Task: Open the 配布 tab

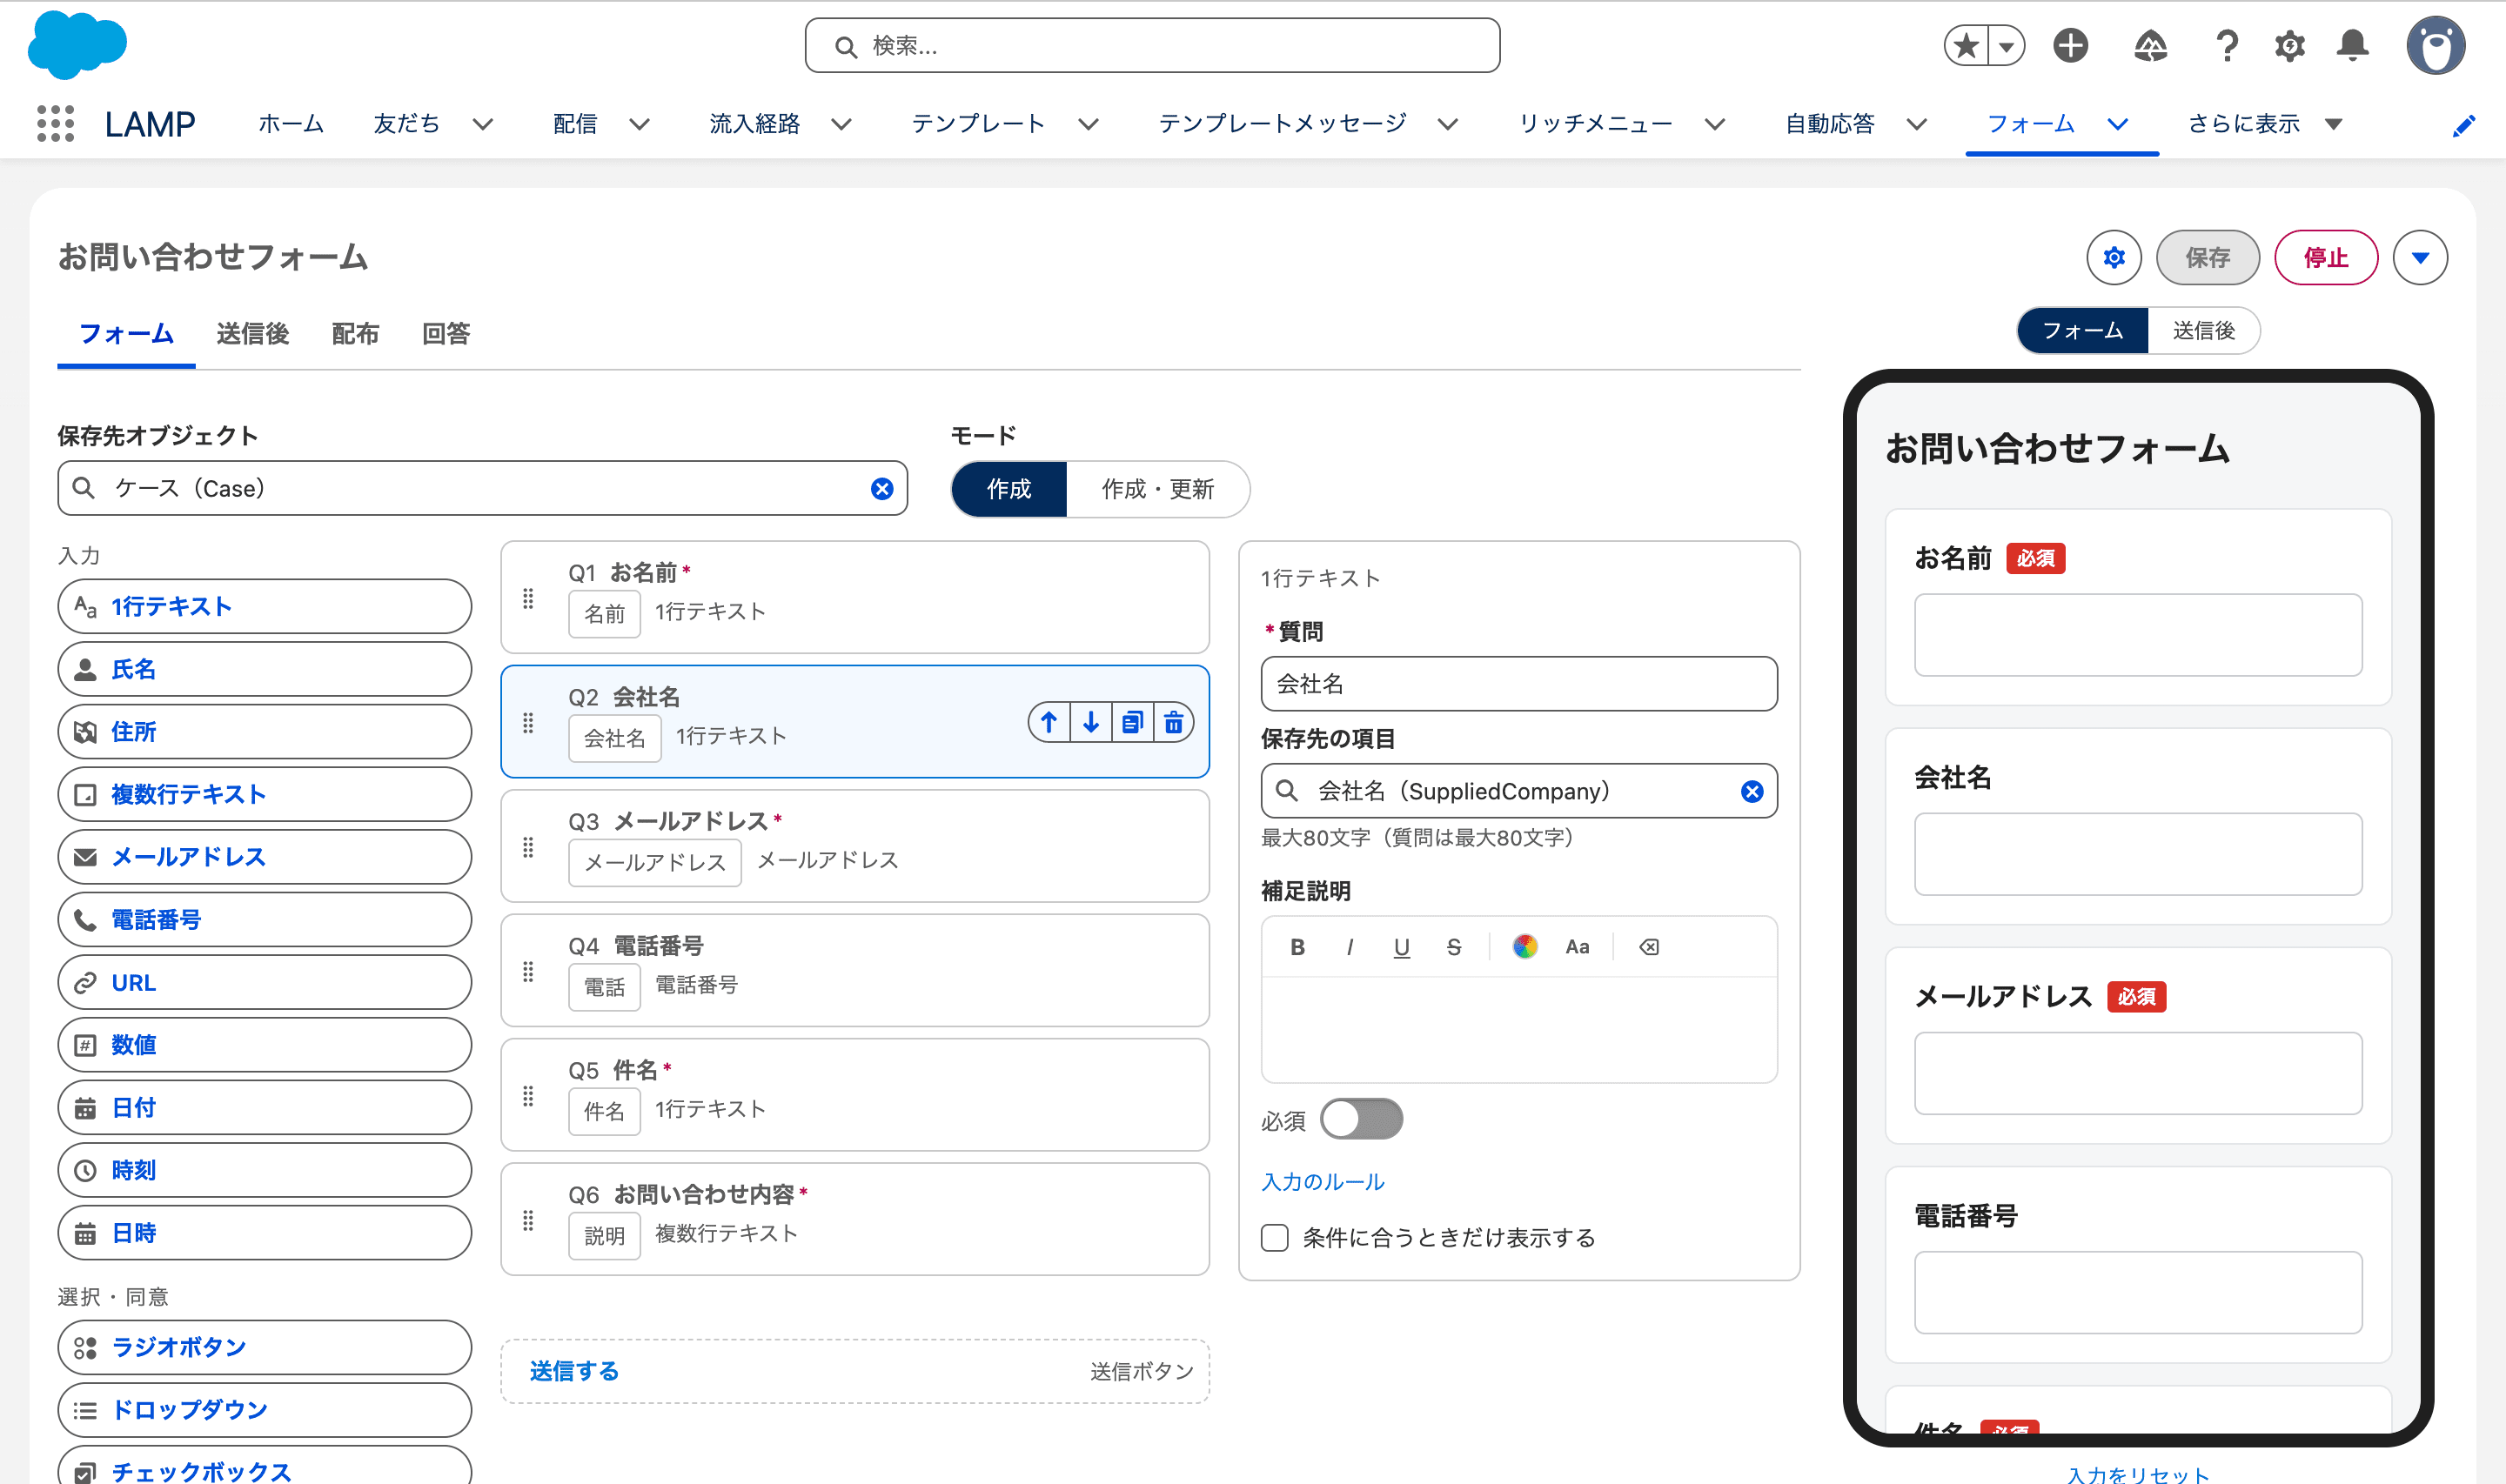Action: pyautogui.click(x=355, y=333)
